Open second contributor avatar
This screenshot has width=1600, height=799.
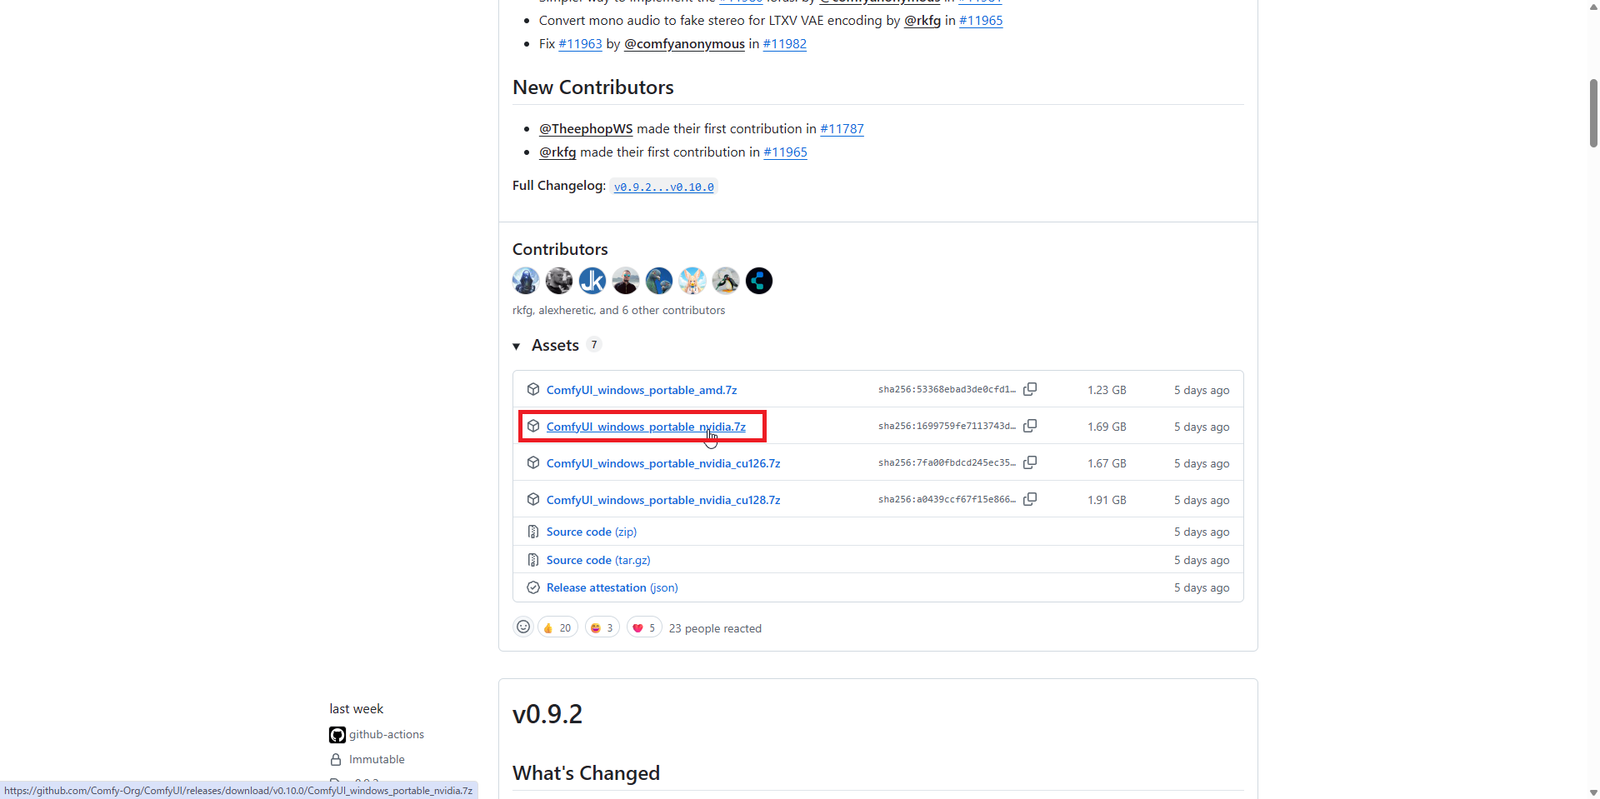coord(559,281)
